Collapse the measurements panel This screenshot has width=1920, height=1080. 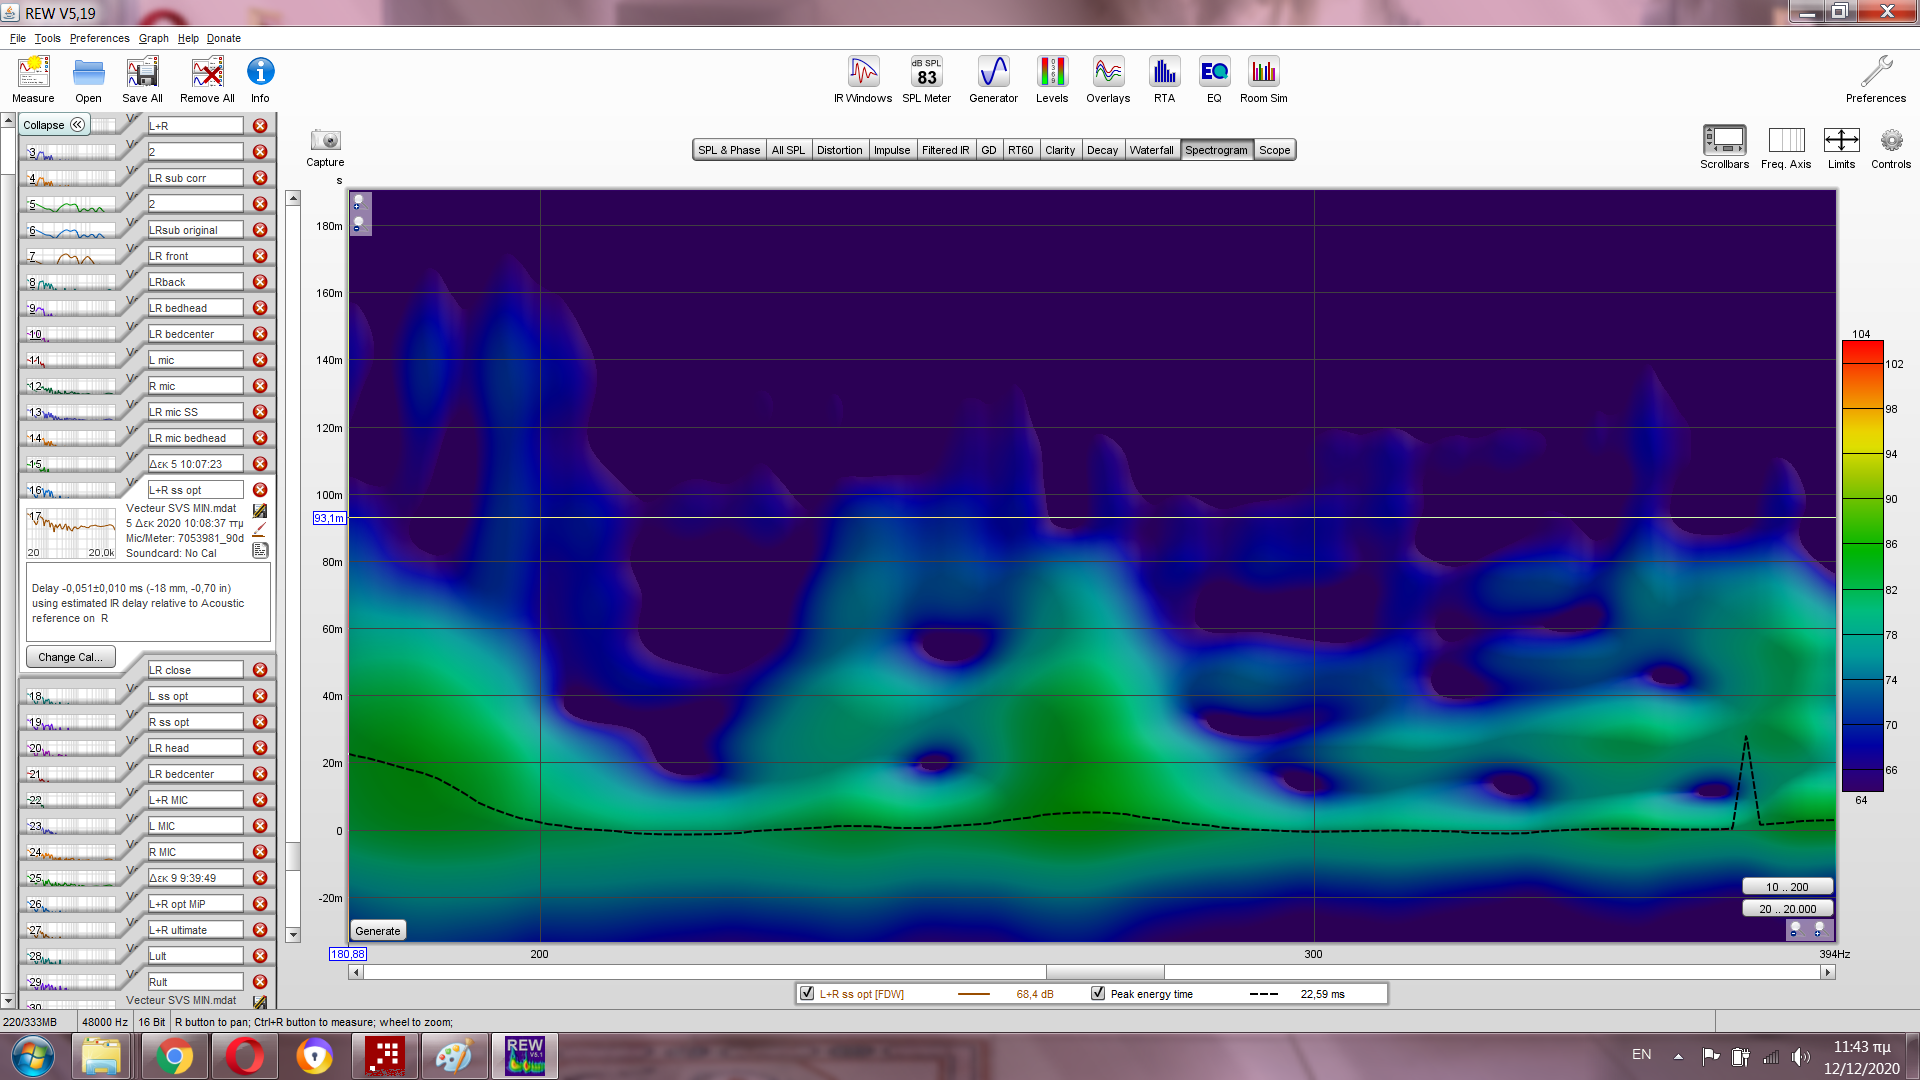pyautogui.click(x=54, y=125)
